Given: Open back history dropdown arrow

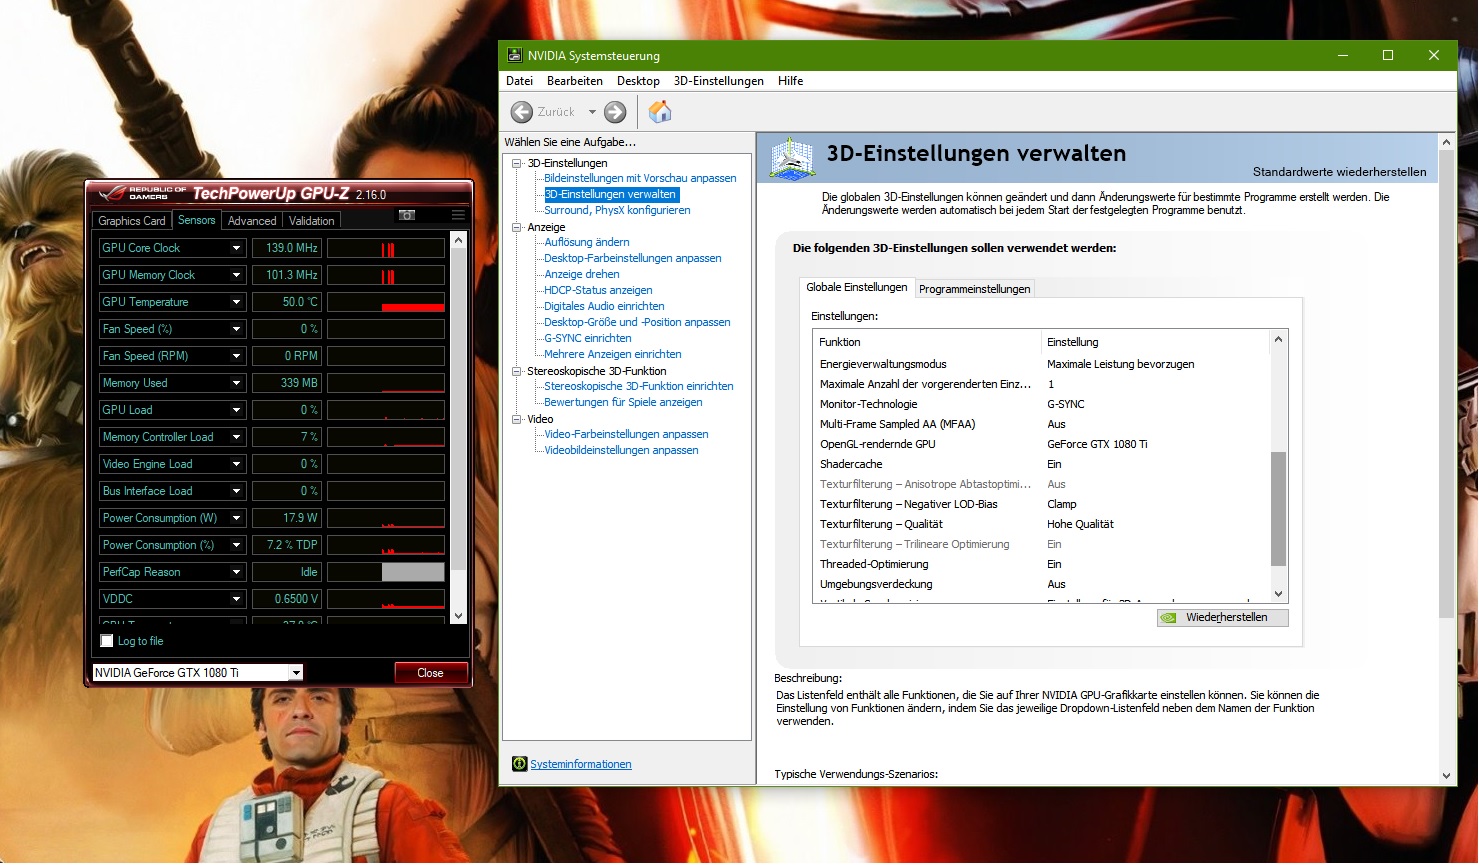Looking at the screenshot, I should coord(592,112).
